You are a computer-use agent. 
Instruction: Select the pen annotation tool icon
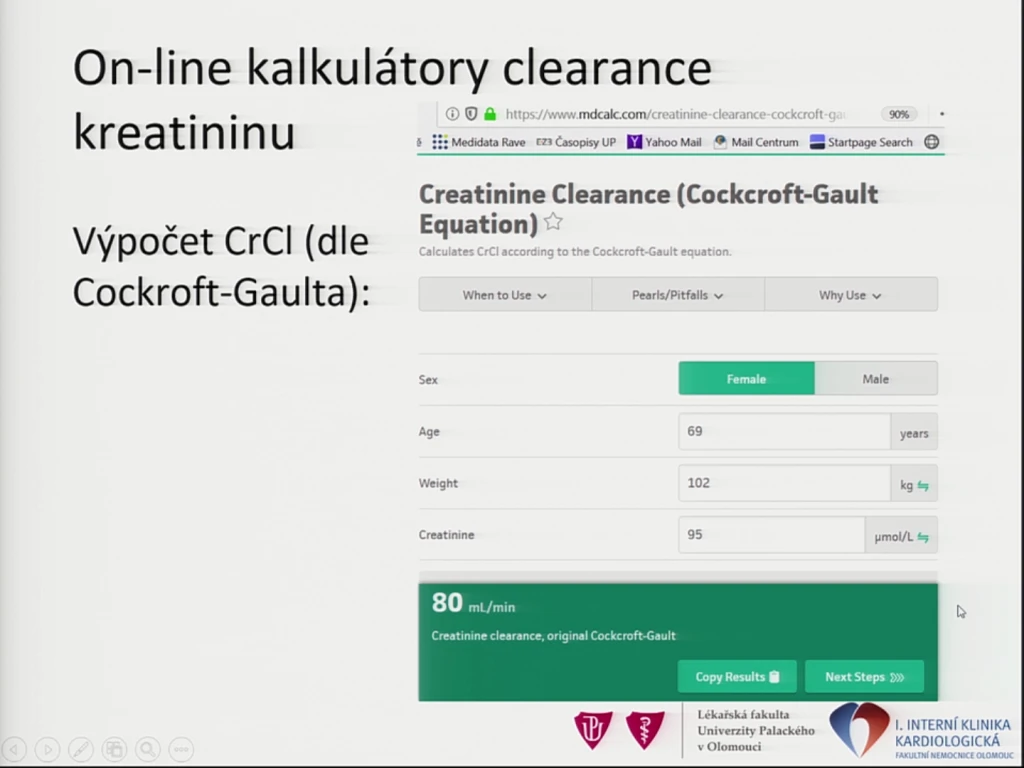(x=81, y=749)
